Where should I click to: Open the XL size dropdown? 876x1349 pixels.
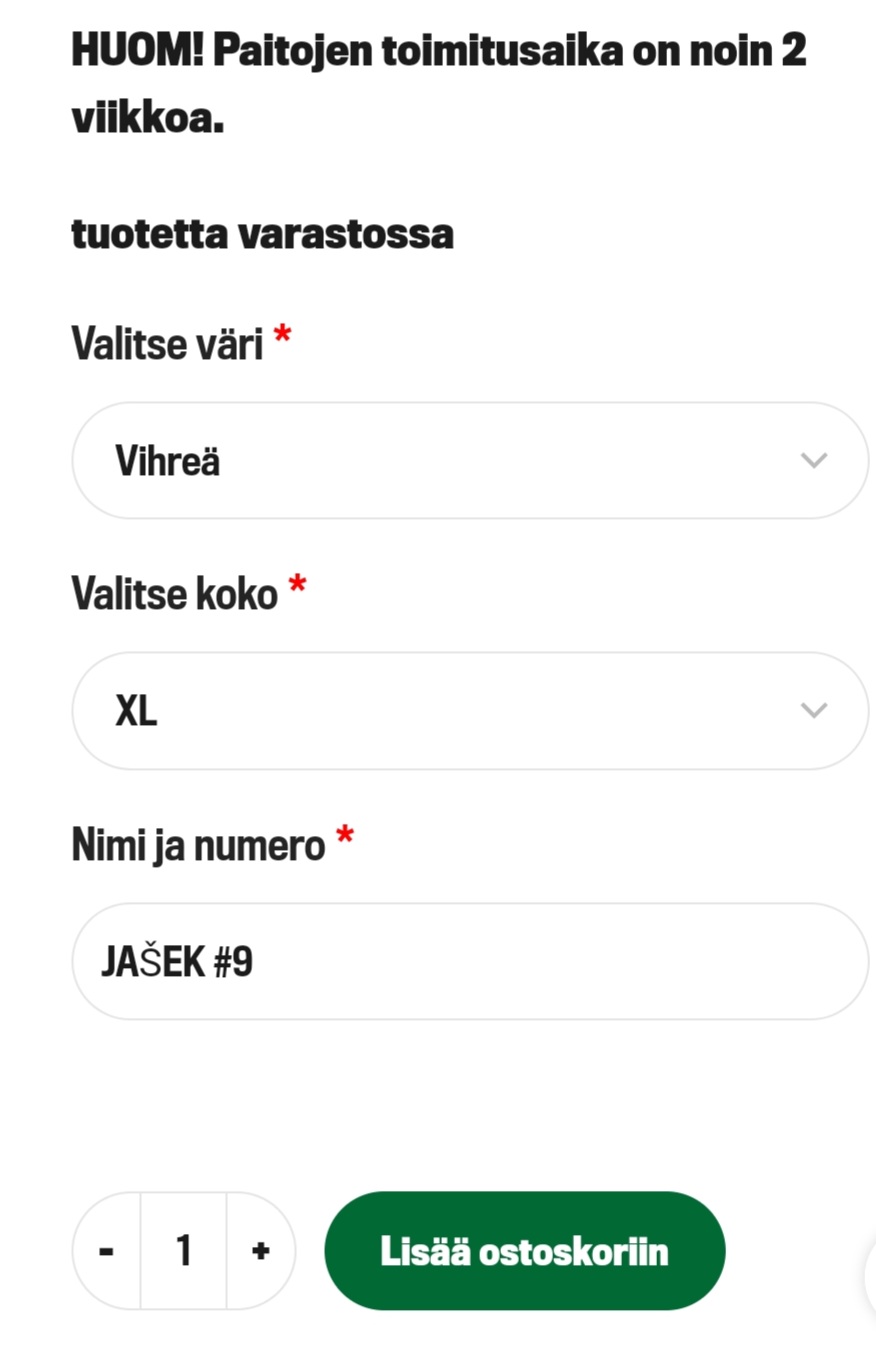coord(469,711)
